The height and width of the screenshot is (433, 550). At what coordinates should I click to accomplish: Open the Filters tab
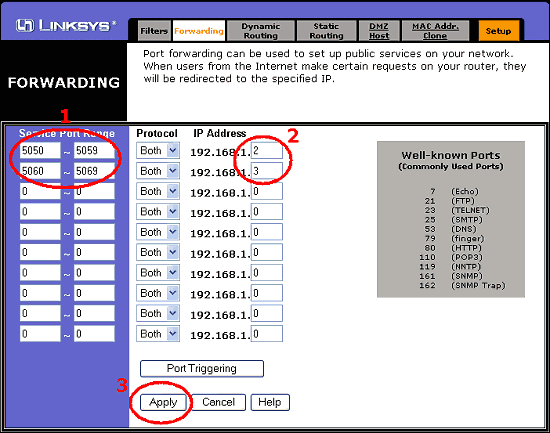coord(154,31)
